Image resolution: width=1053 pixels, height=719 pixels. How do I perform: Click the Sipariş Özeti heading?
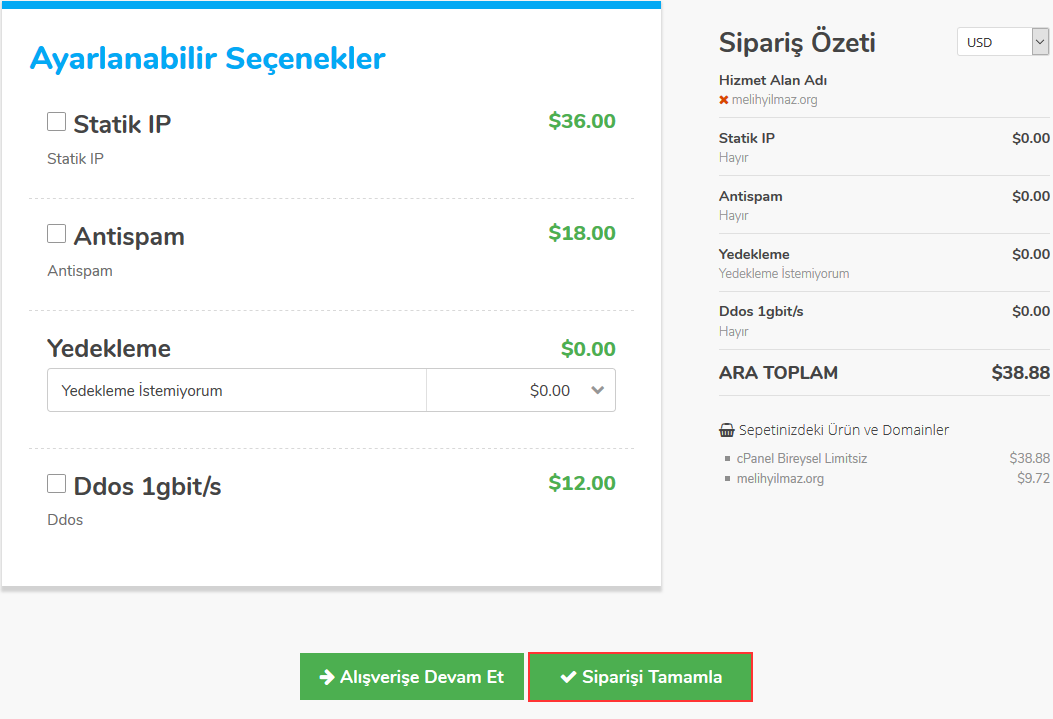pos(797,43)
